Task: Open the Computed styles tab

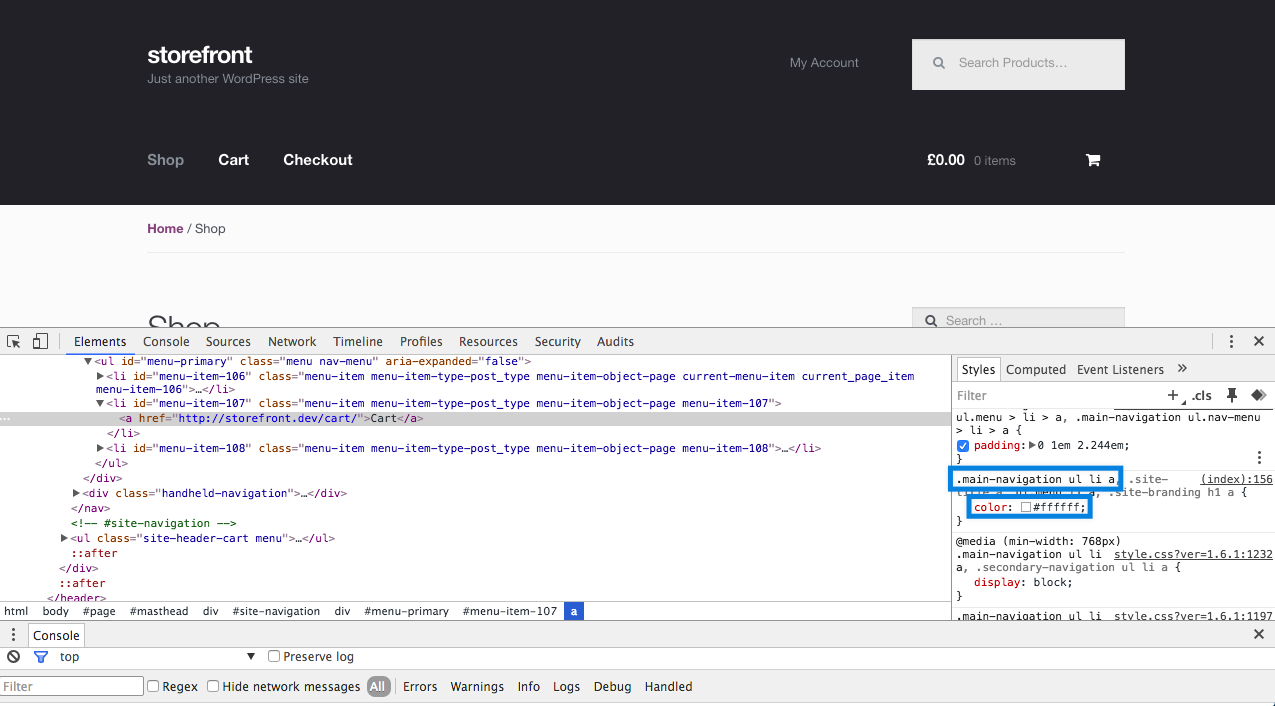Action: pos(1035,369)
